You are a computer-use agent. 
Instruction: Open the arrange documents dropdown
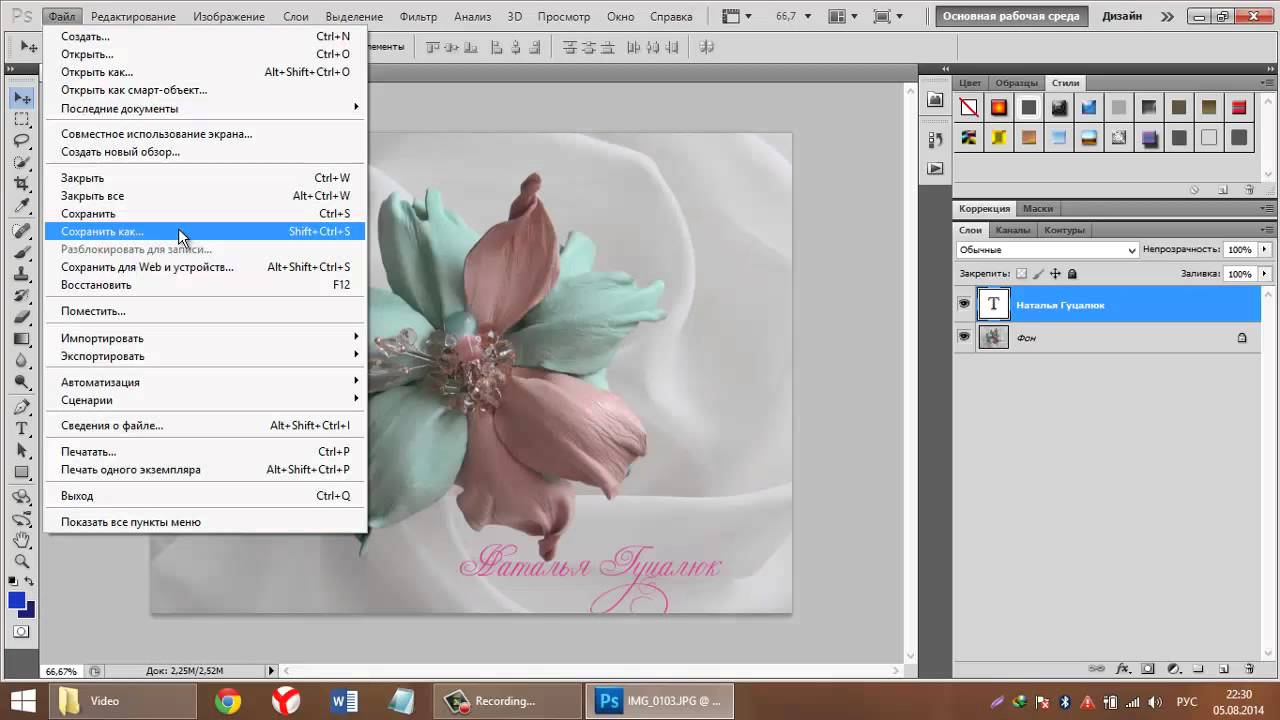842,16
